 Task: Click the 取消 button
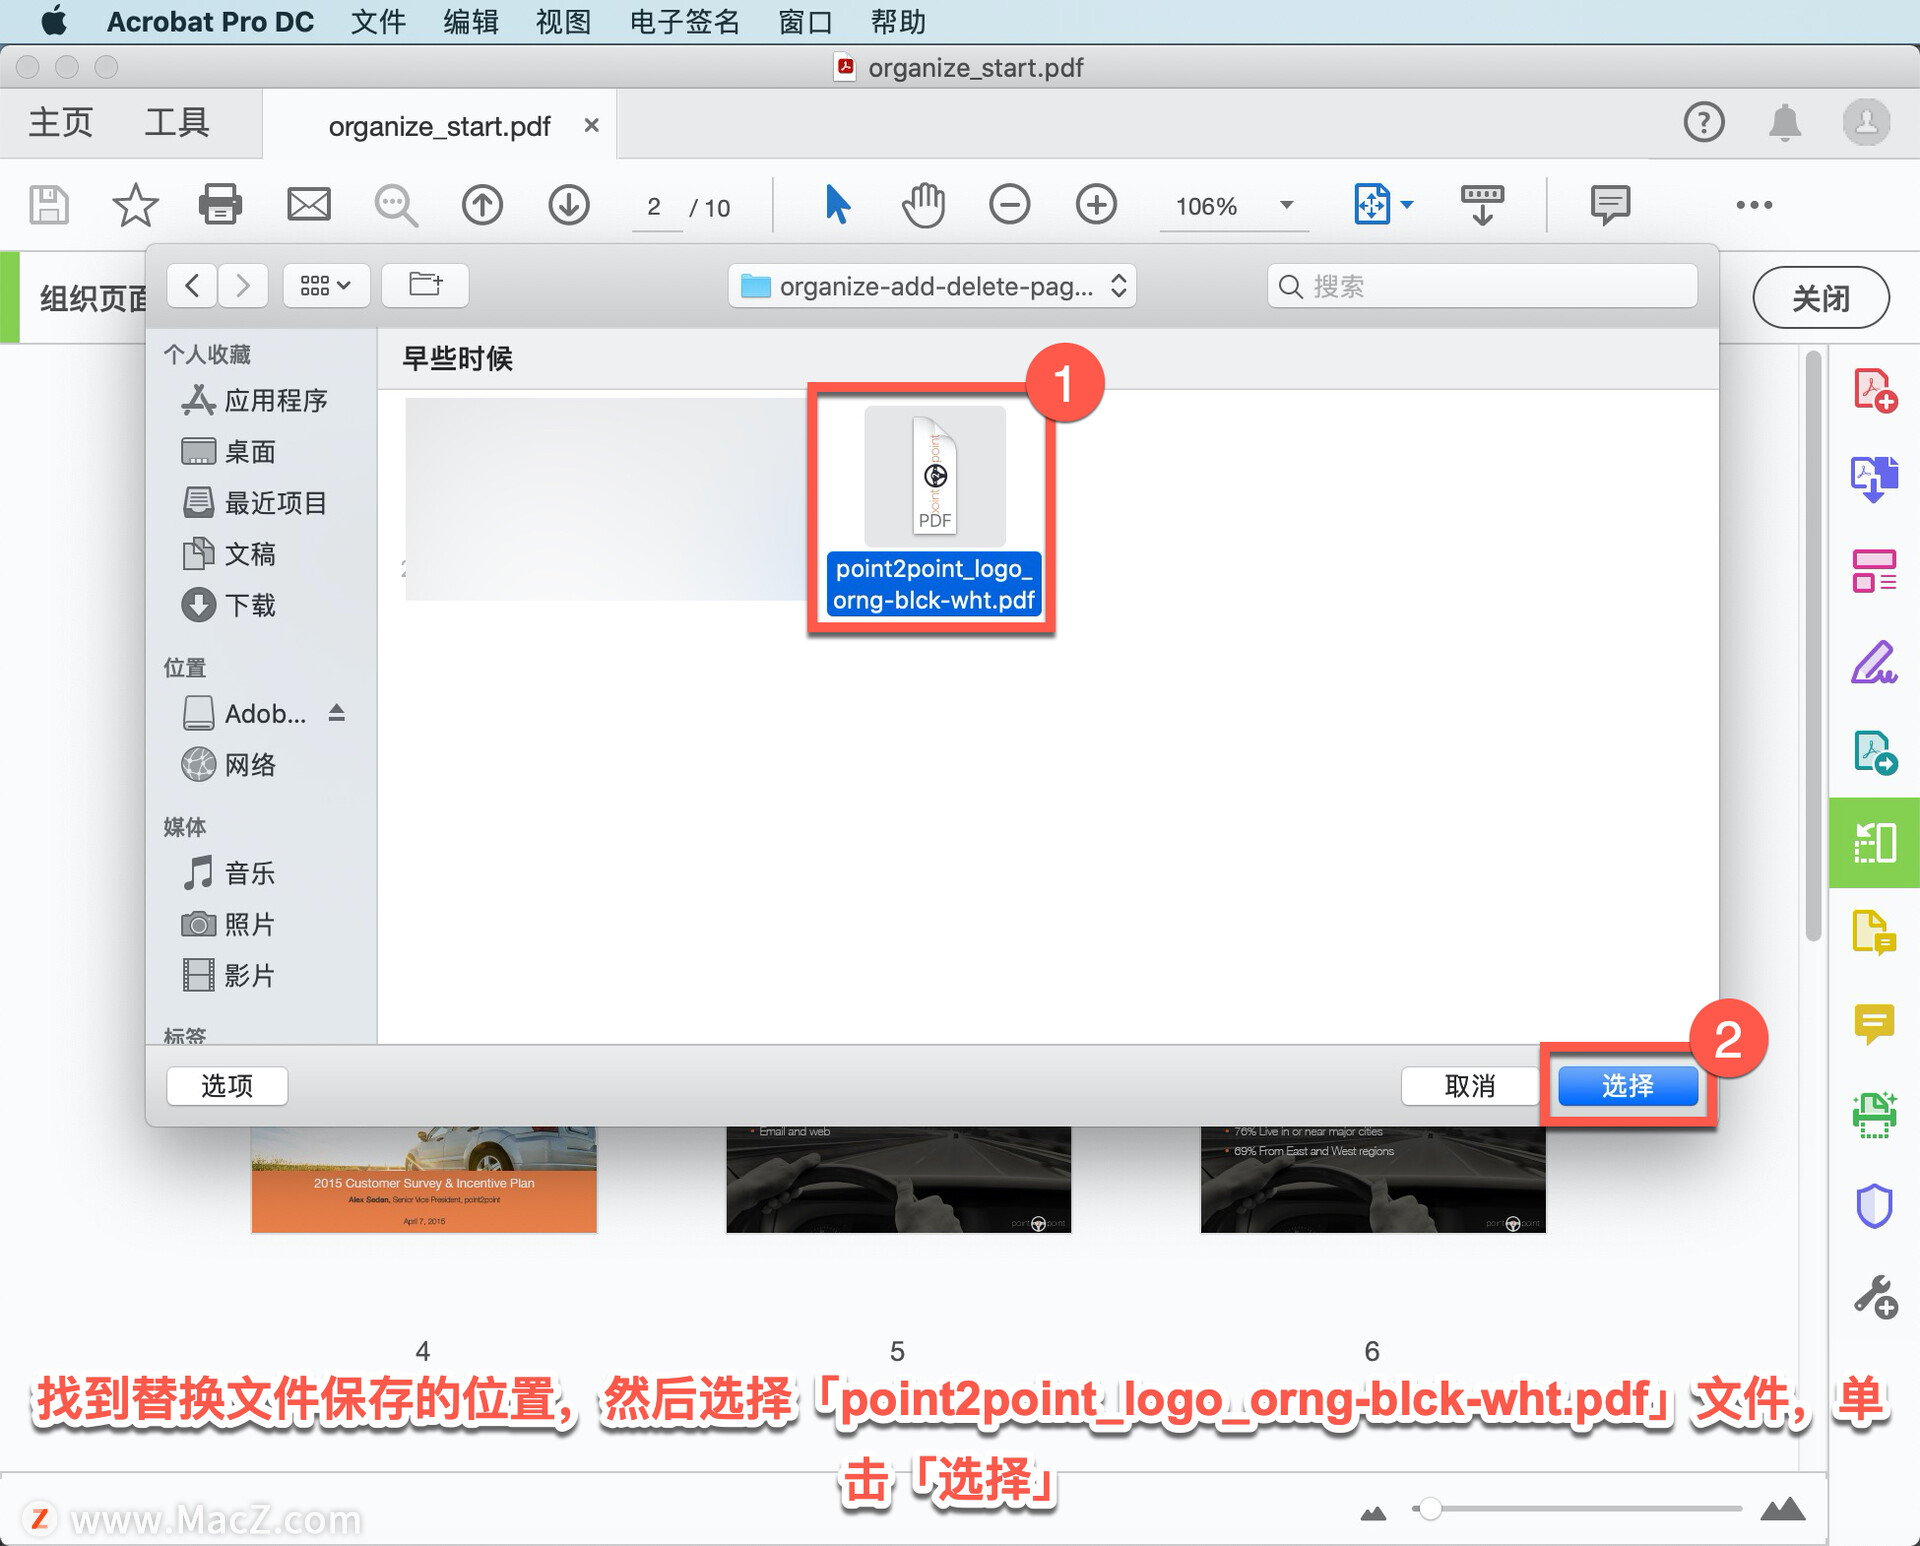pos(1469,1086)
